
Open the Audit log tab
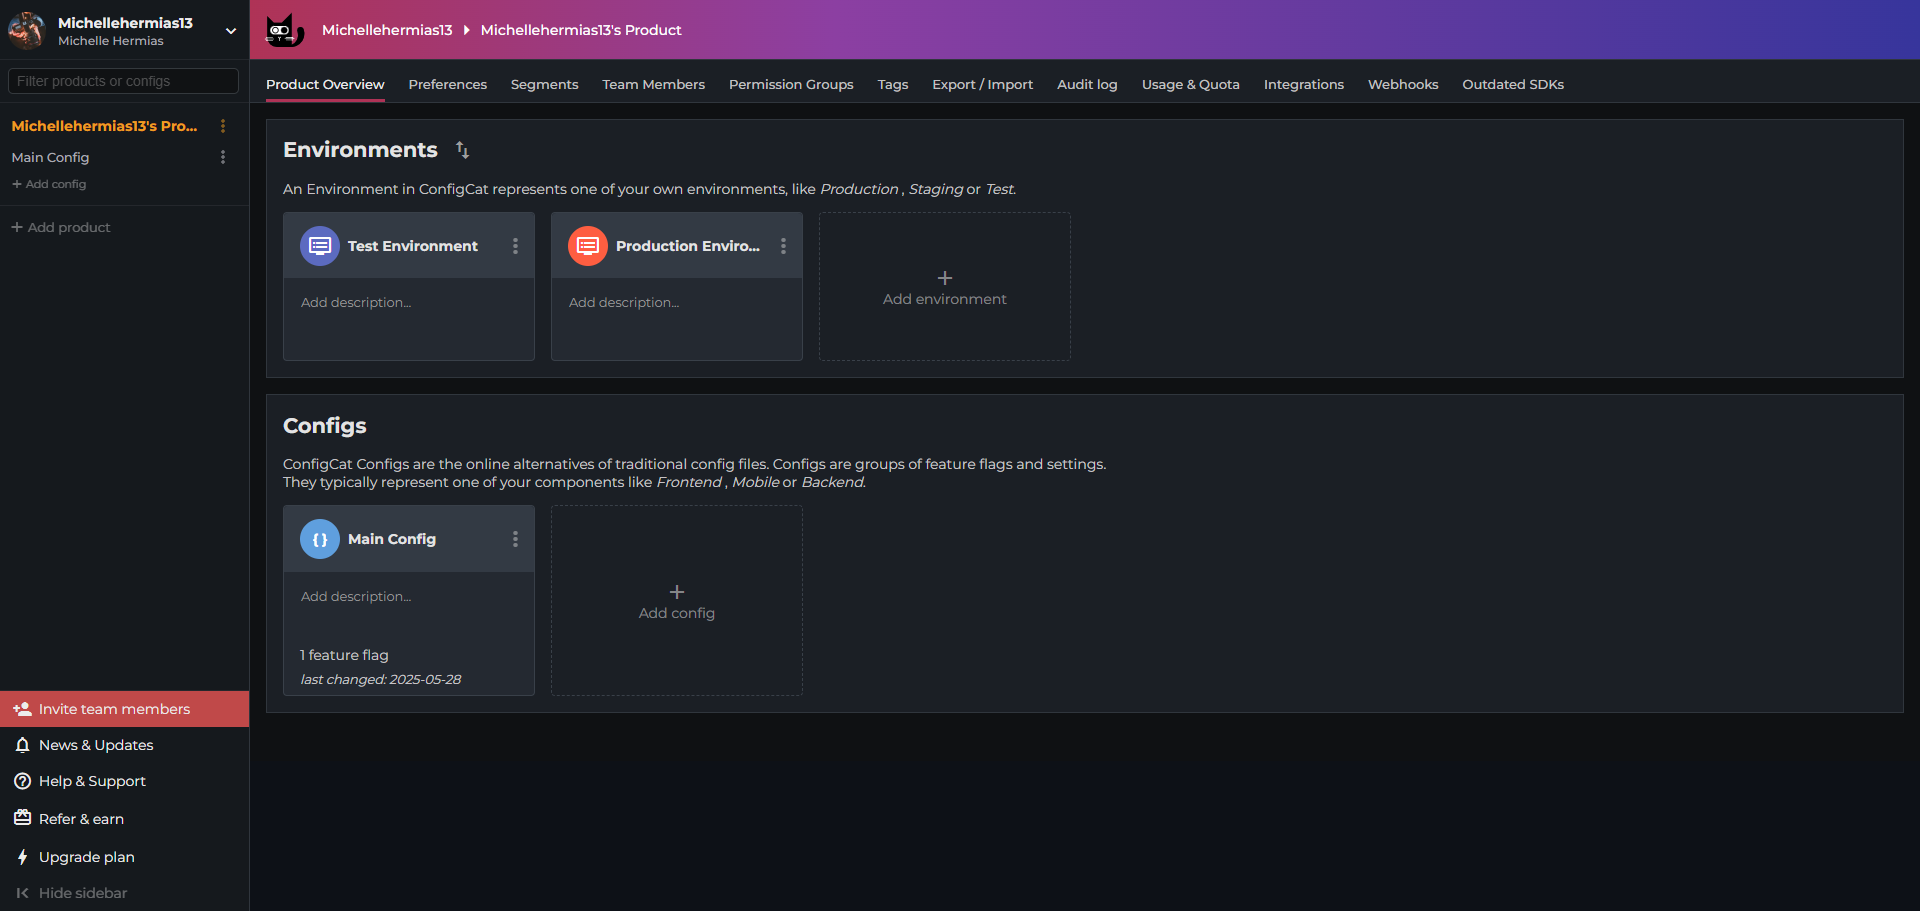point(1087,85)
